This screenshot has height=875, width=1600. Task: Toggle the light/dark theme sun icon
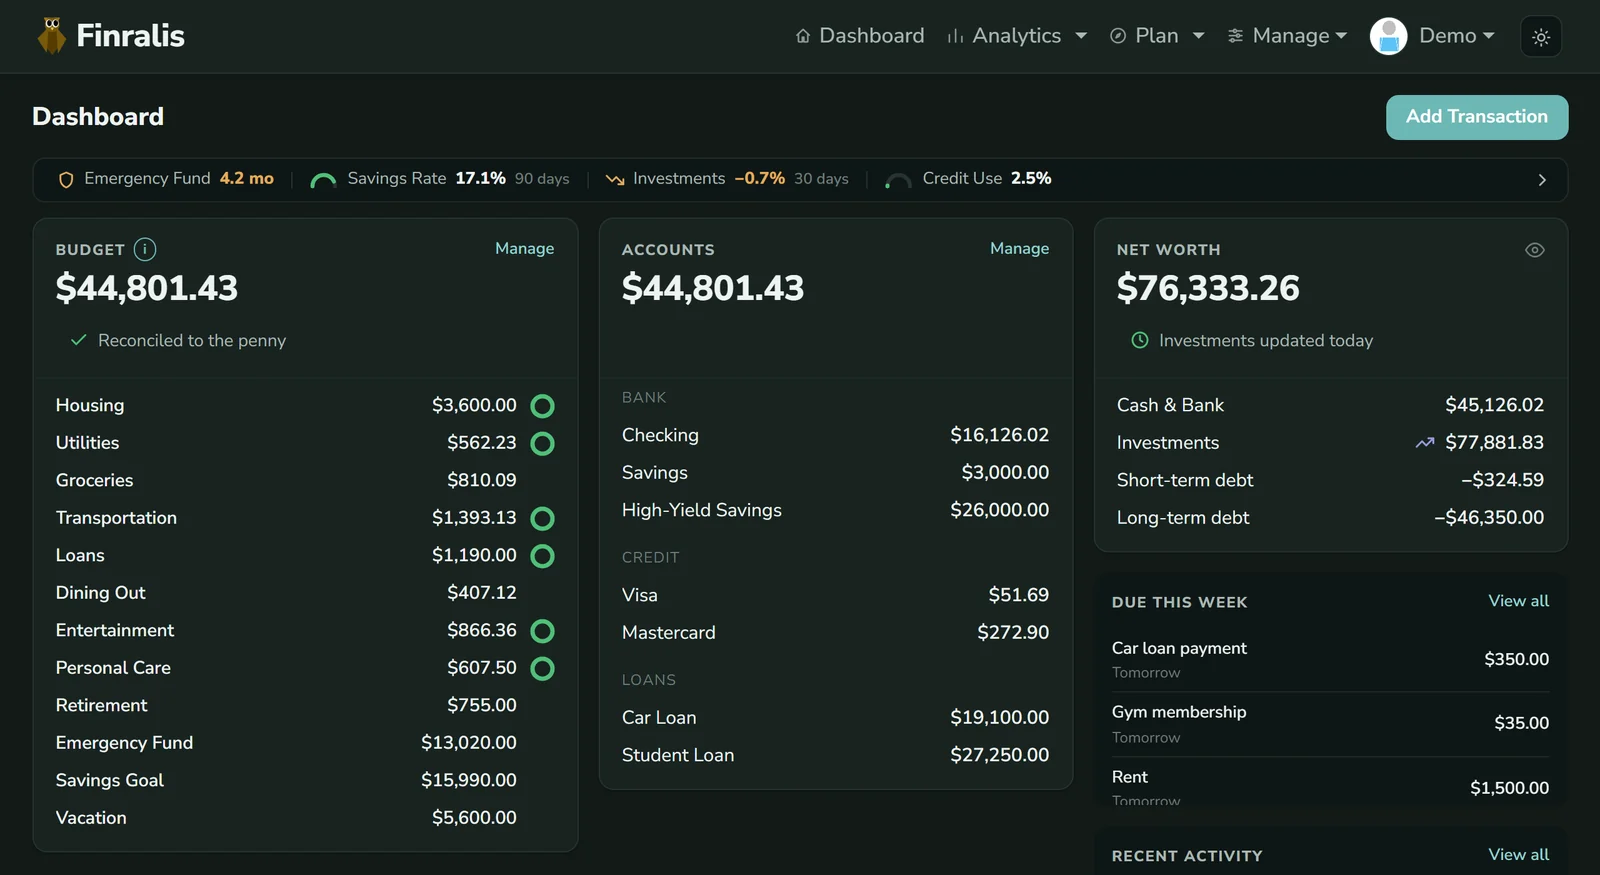coord(1541,37)
